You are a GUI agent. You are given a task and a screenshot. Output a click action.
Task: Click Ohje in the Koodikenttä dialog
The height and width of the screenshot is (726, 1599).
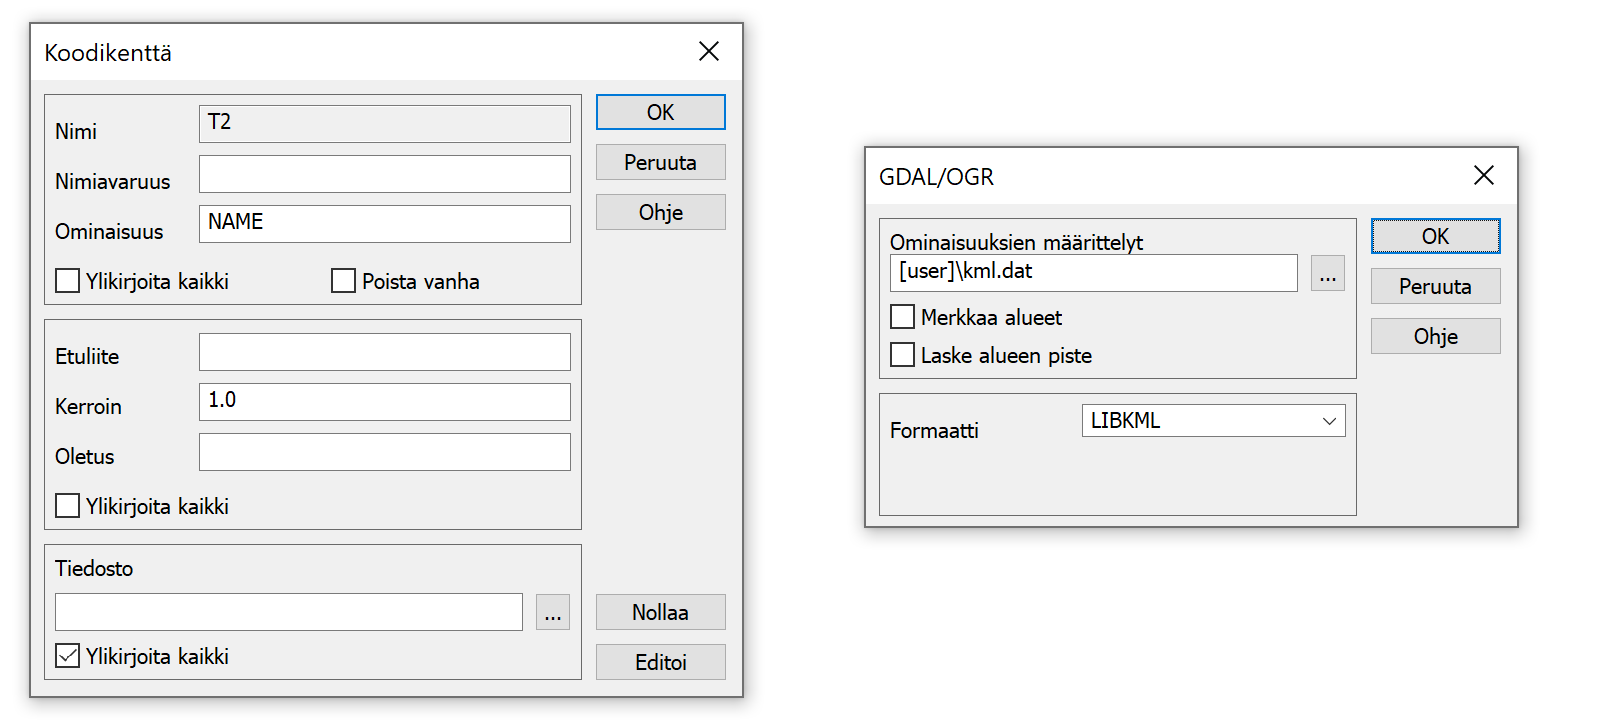coord(660,212)
